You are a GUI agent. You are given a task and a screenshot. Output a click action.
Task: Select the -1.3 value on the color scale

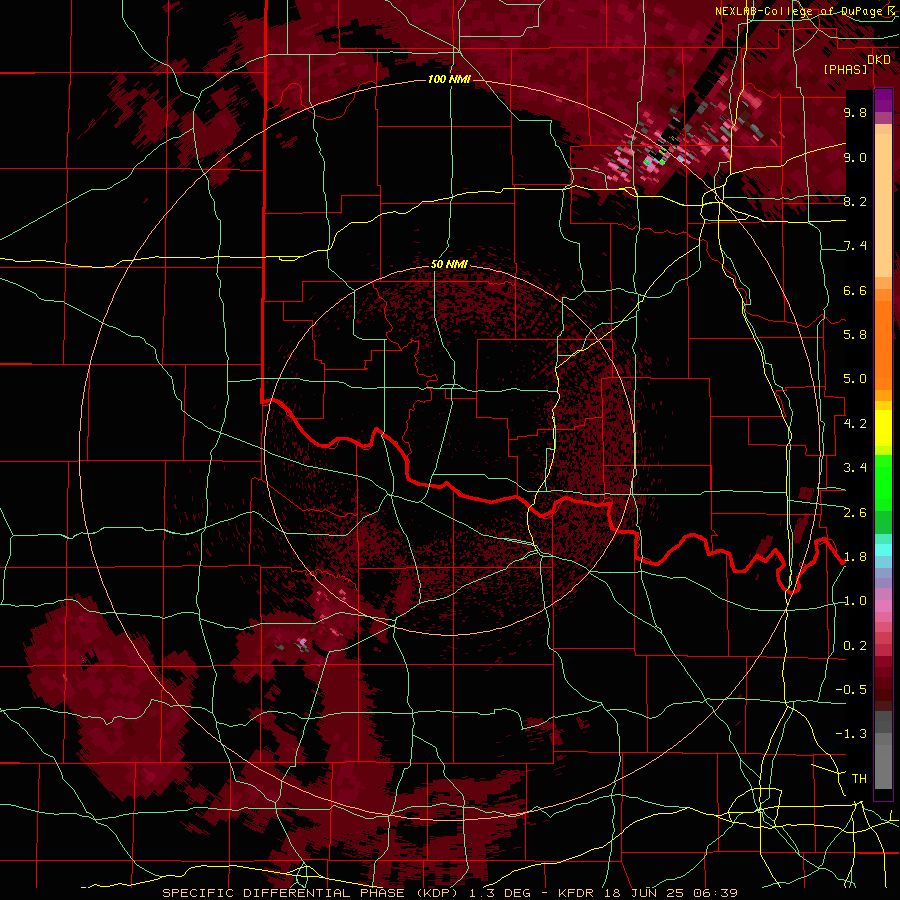tap(851, 734)
